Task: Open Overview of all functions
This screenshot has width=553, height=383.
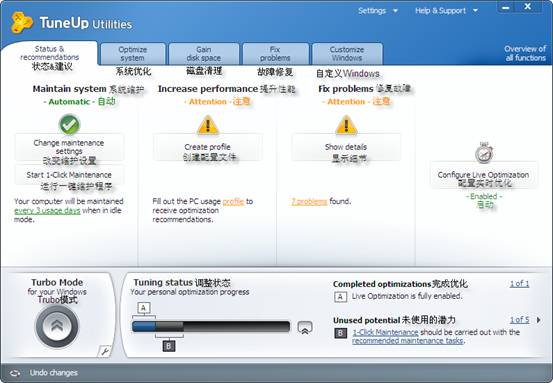Action: 525,53
